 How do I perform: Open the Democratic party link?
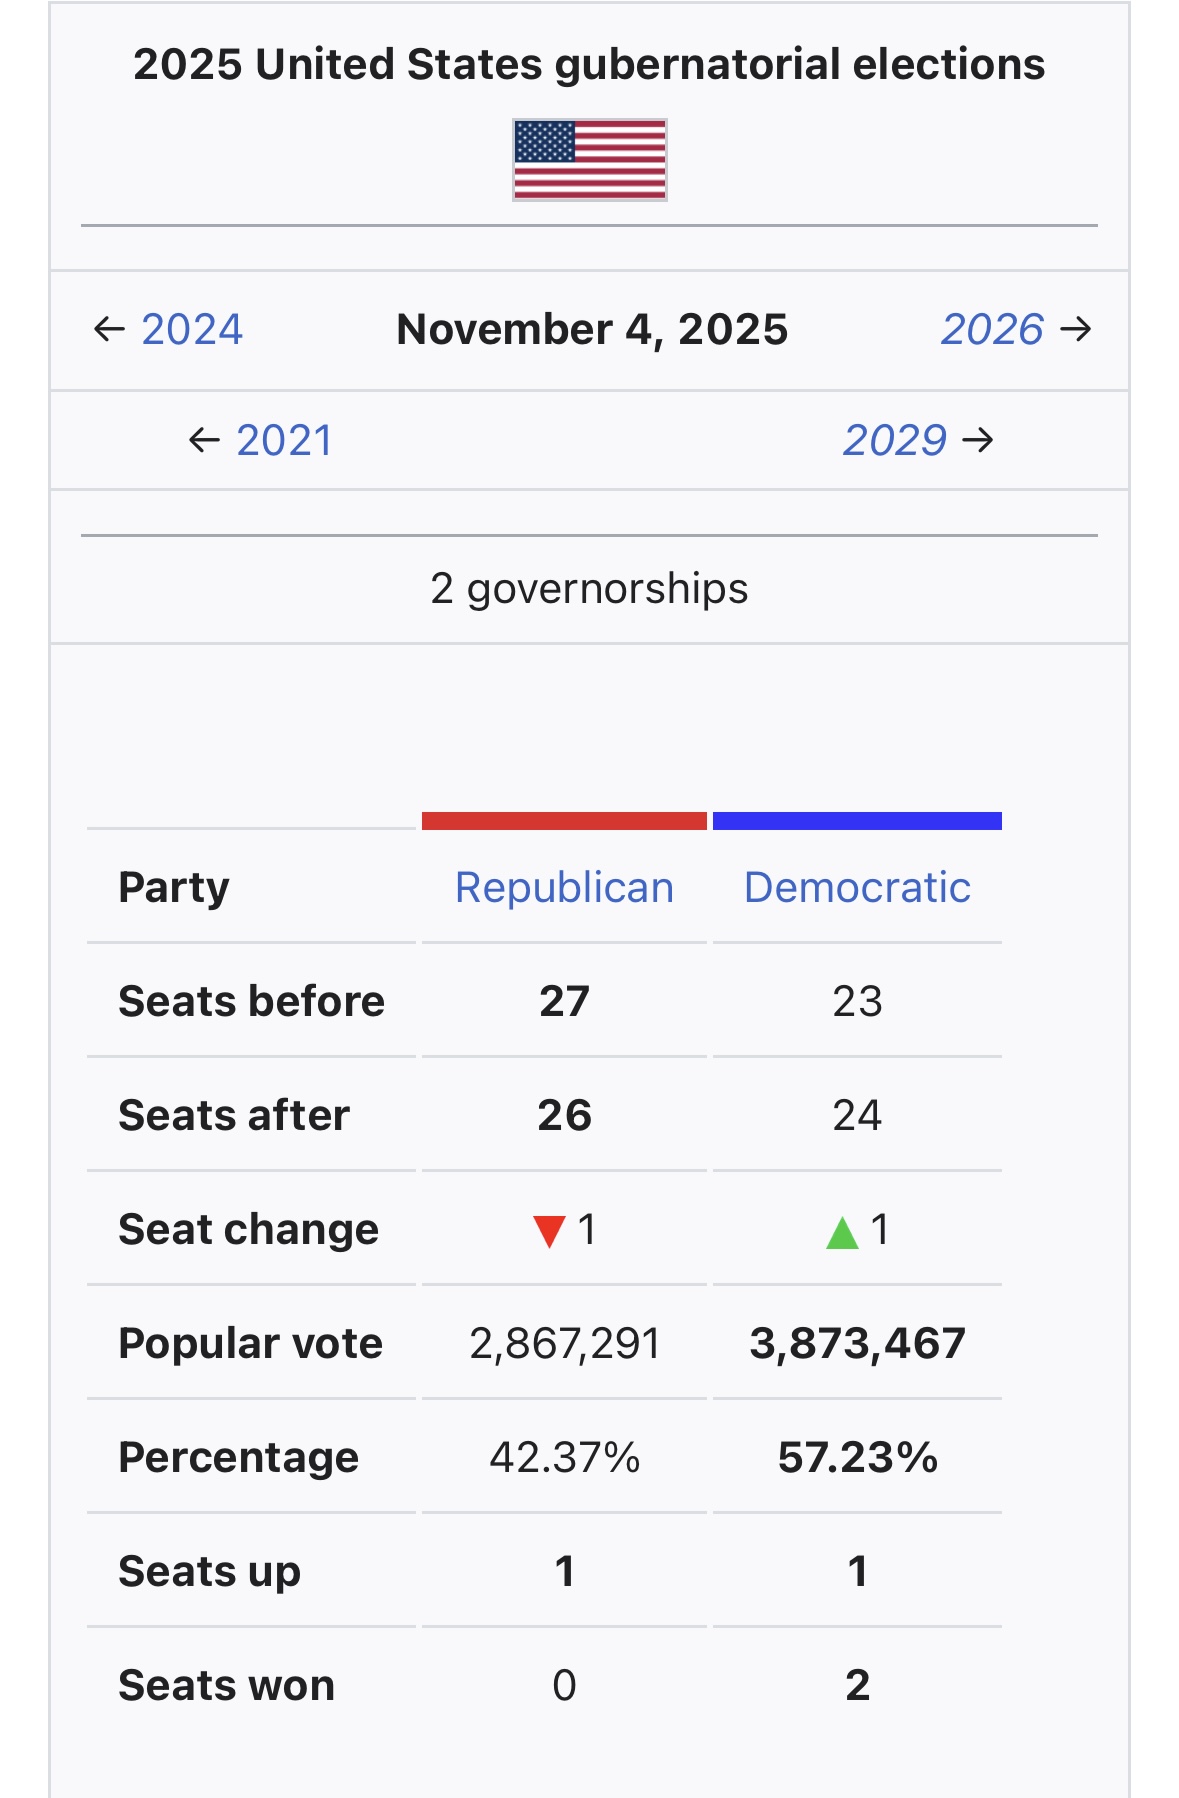pos(857,887)
